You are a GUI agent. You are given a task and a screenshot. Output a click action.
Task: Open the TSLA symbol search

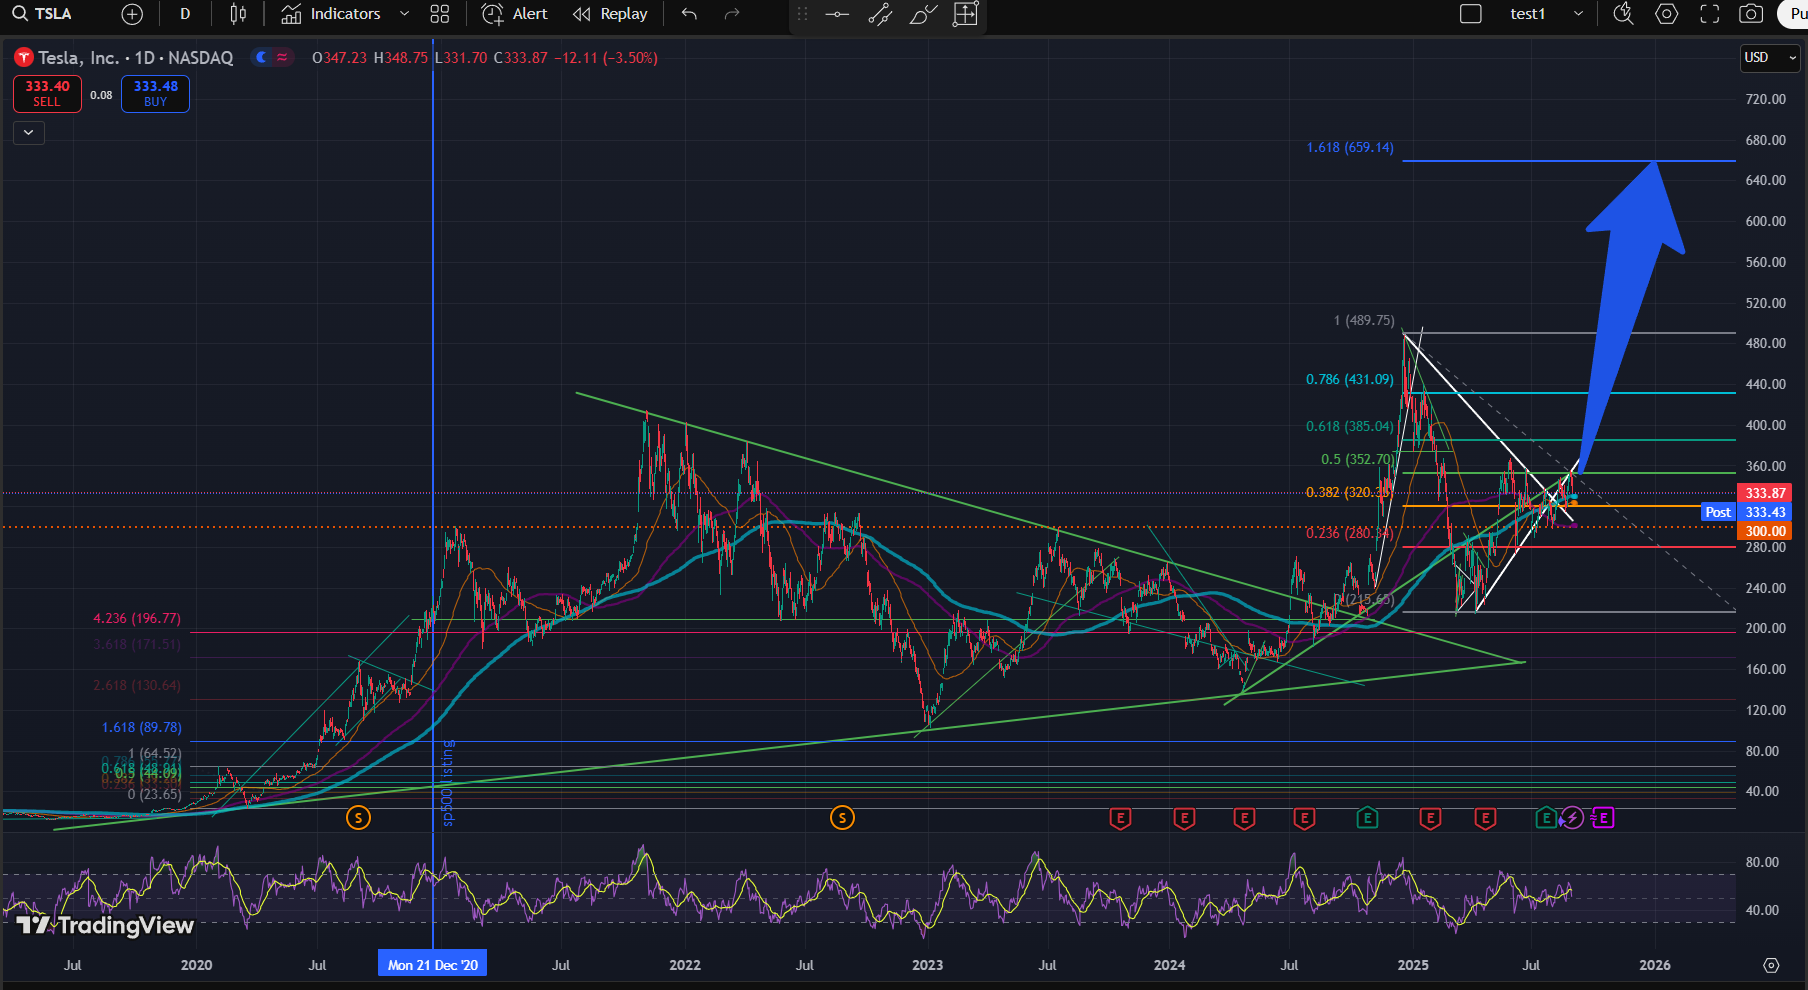pos(43,14)
